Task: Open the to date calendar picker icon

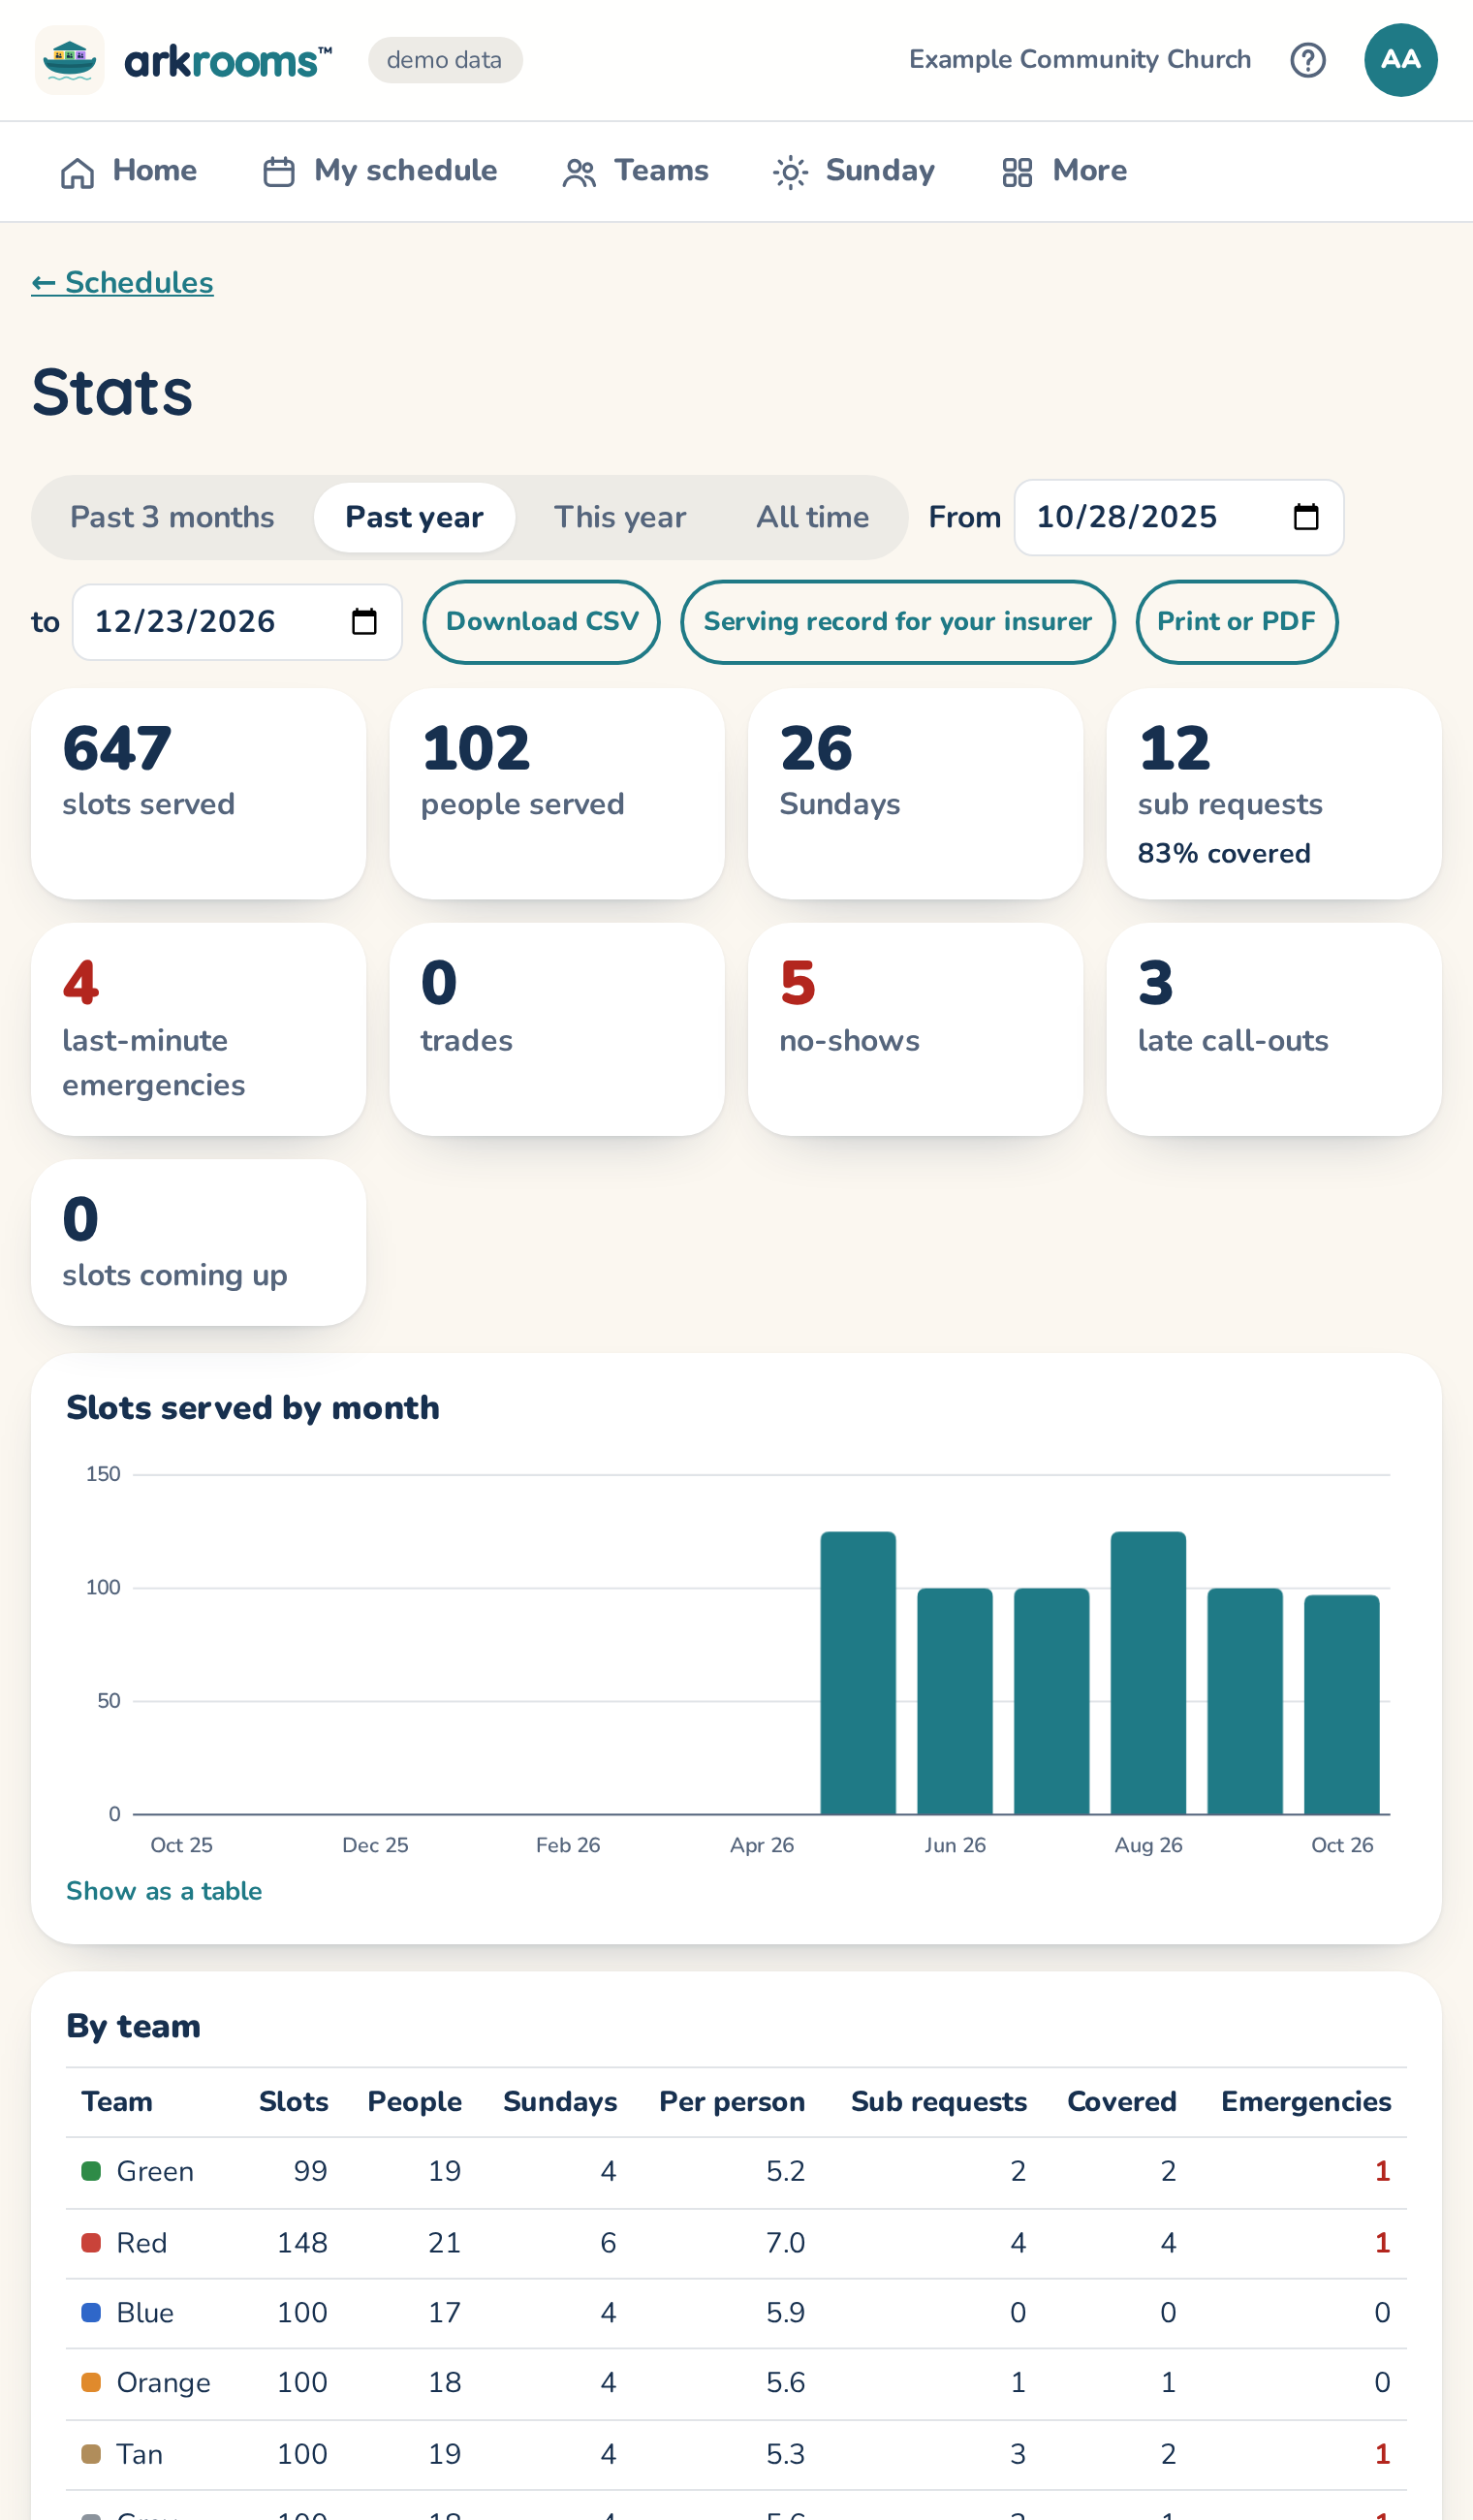Action: click(x=364, y=622)
